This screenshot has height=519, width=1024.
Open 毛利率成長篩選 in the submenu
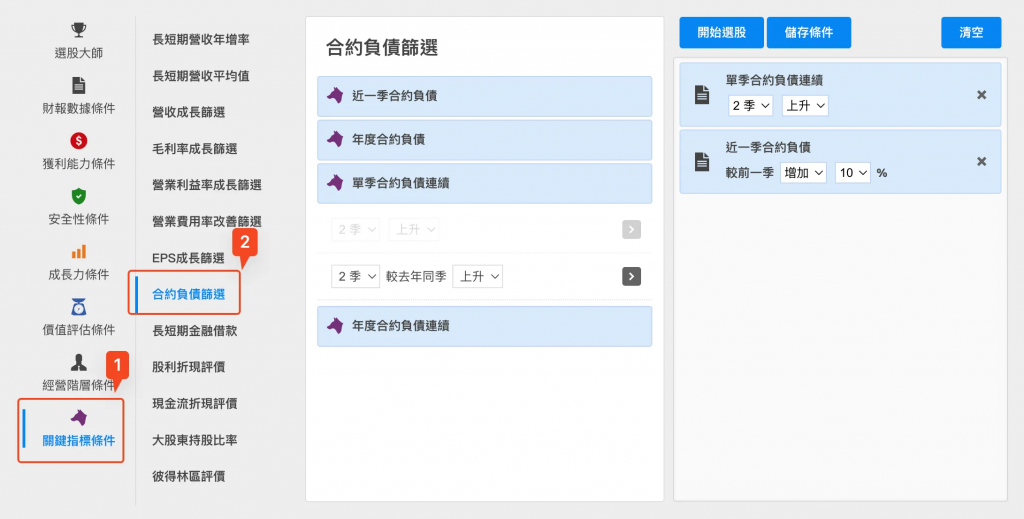pos(194,148)
